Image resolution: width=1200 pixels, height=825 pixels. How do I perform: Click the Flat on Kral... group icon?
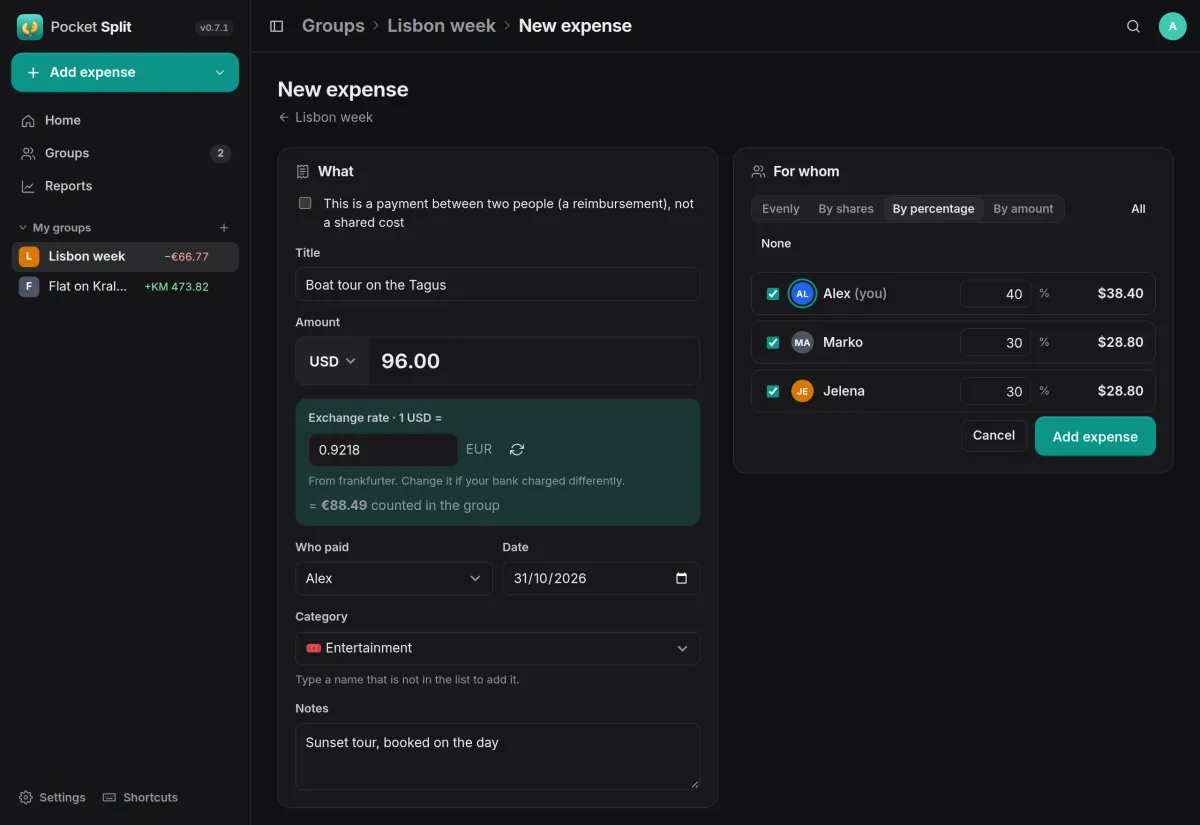point(29,287)
